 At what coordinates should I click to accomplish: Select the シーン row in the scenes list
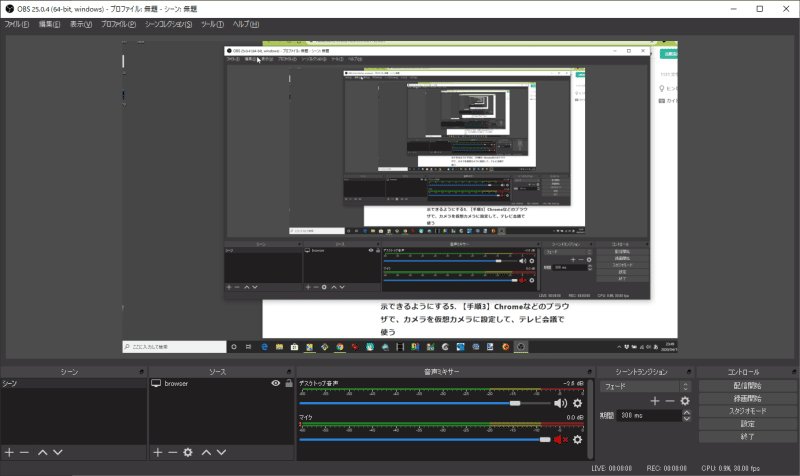[x=73, y=383]
